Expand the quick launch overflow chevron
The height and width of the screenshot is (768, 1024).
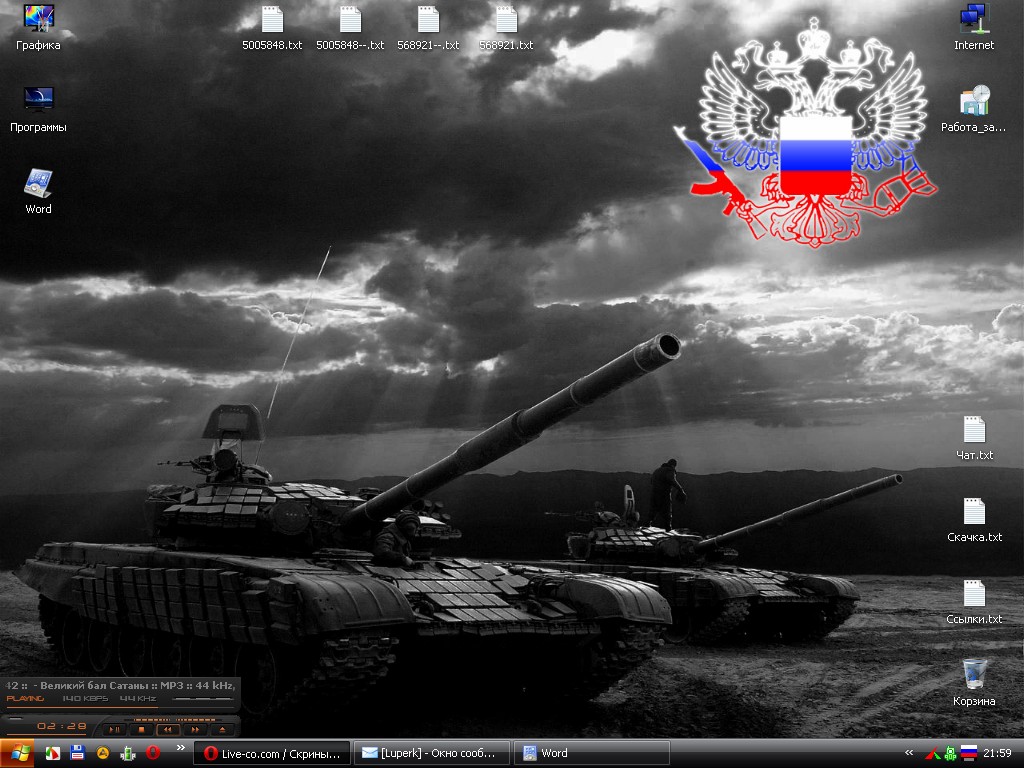tap(180, 747)
